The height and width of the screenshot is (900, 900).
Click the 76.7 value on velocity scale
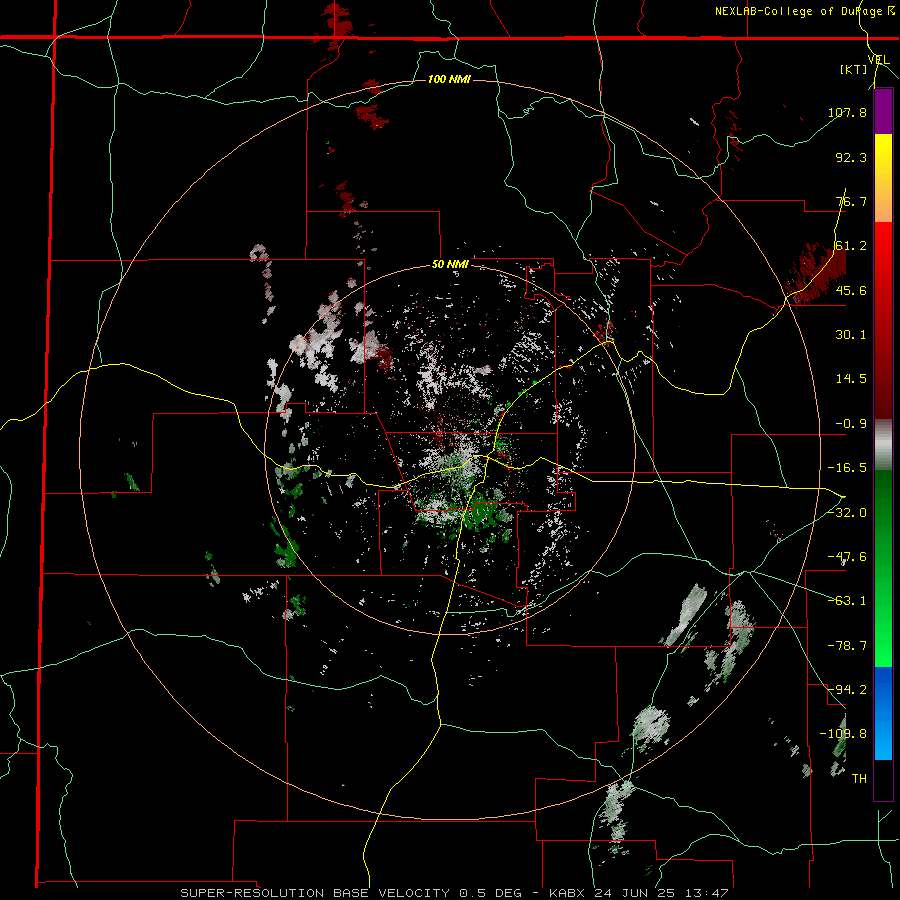tap(851, 201)
